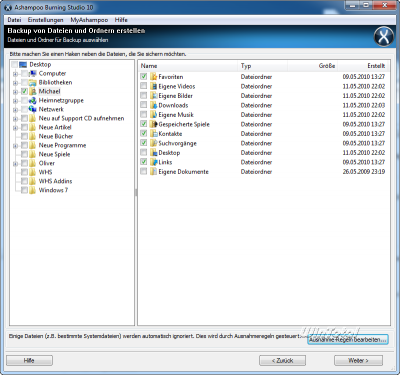Click the Links folder icon

tap(153, 162)
